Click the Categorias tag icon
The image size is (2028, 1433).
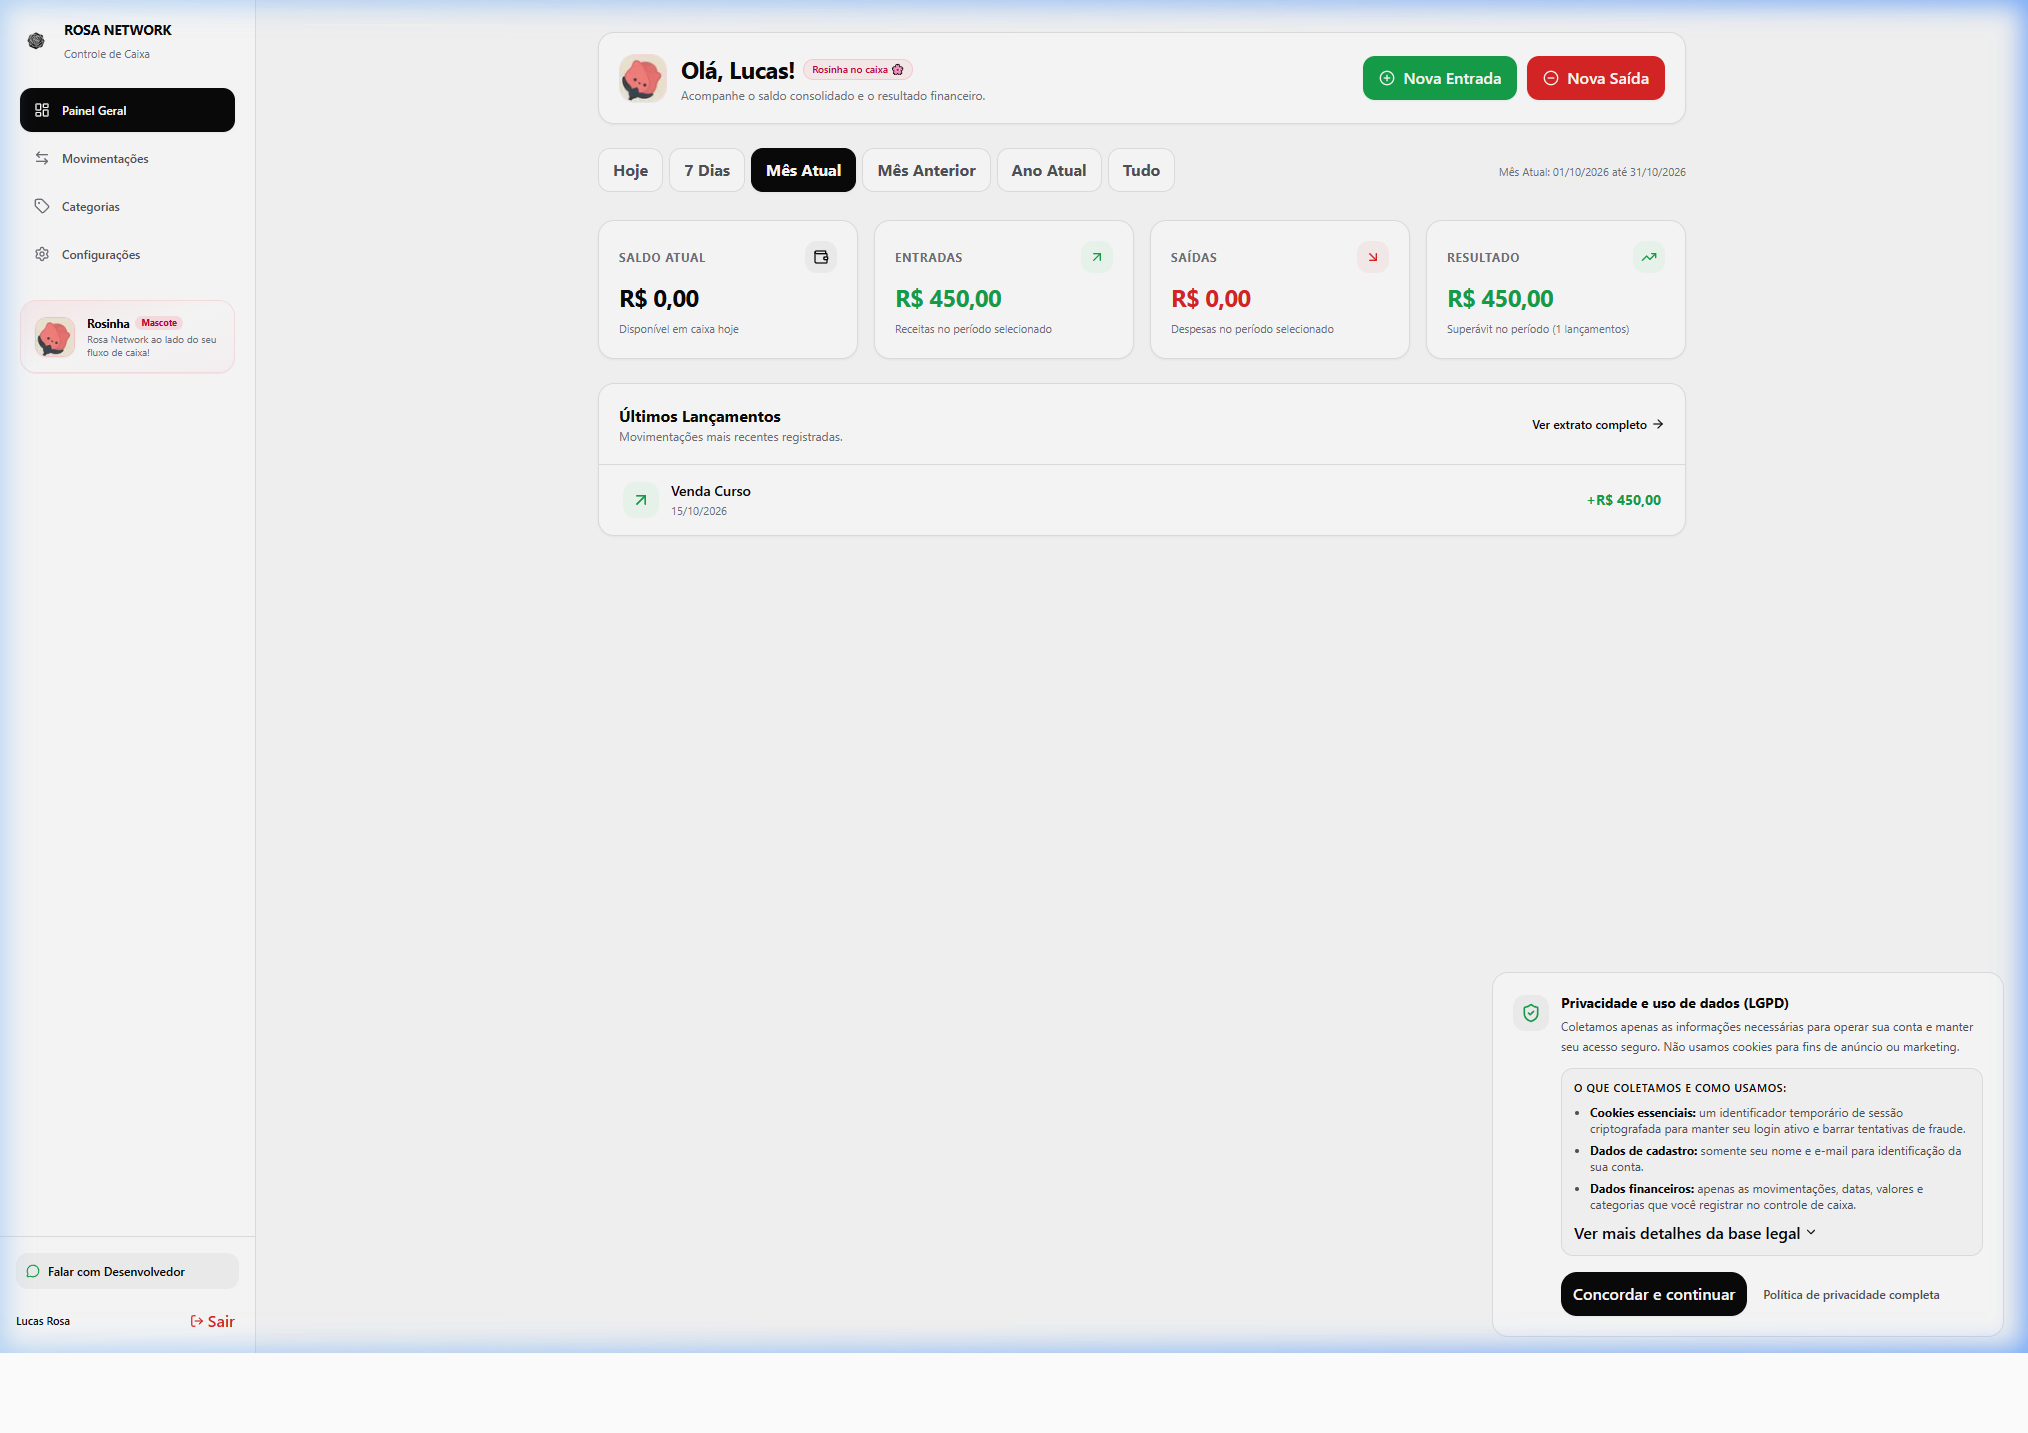pyautogui.click(x=42, y=206)
